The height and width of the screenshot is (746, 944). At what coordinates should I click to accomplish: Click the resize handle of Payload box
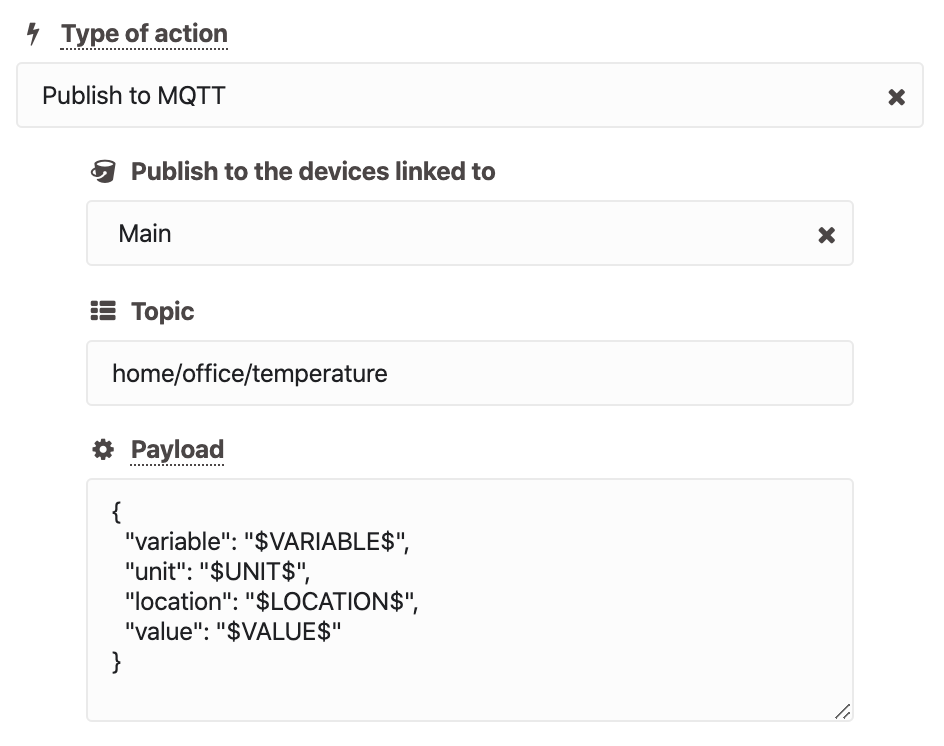(842, 711)
